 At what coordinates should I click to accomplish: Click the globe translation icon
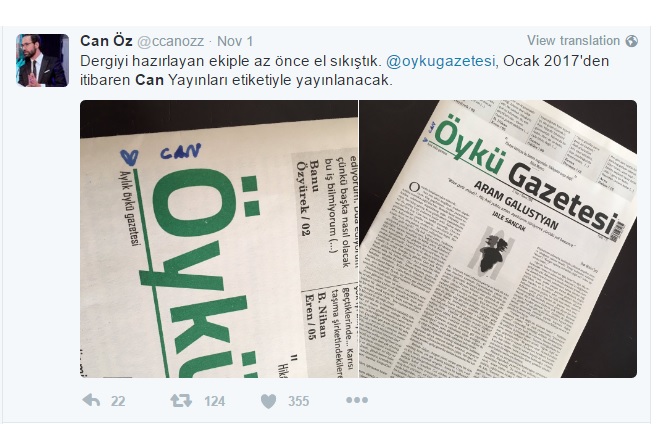coord(631,41)
